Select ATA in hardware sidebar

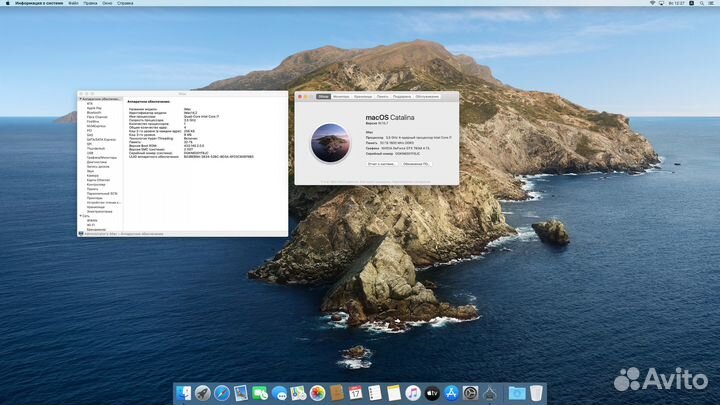tap(90, 104)
